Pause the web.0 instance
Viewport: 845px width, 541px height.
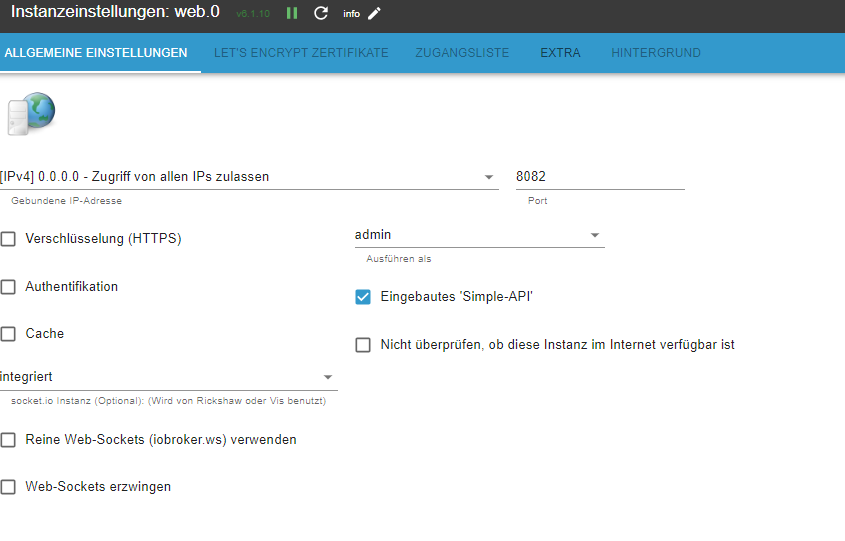tap(292, 13)
